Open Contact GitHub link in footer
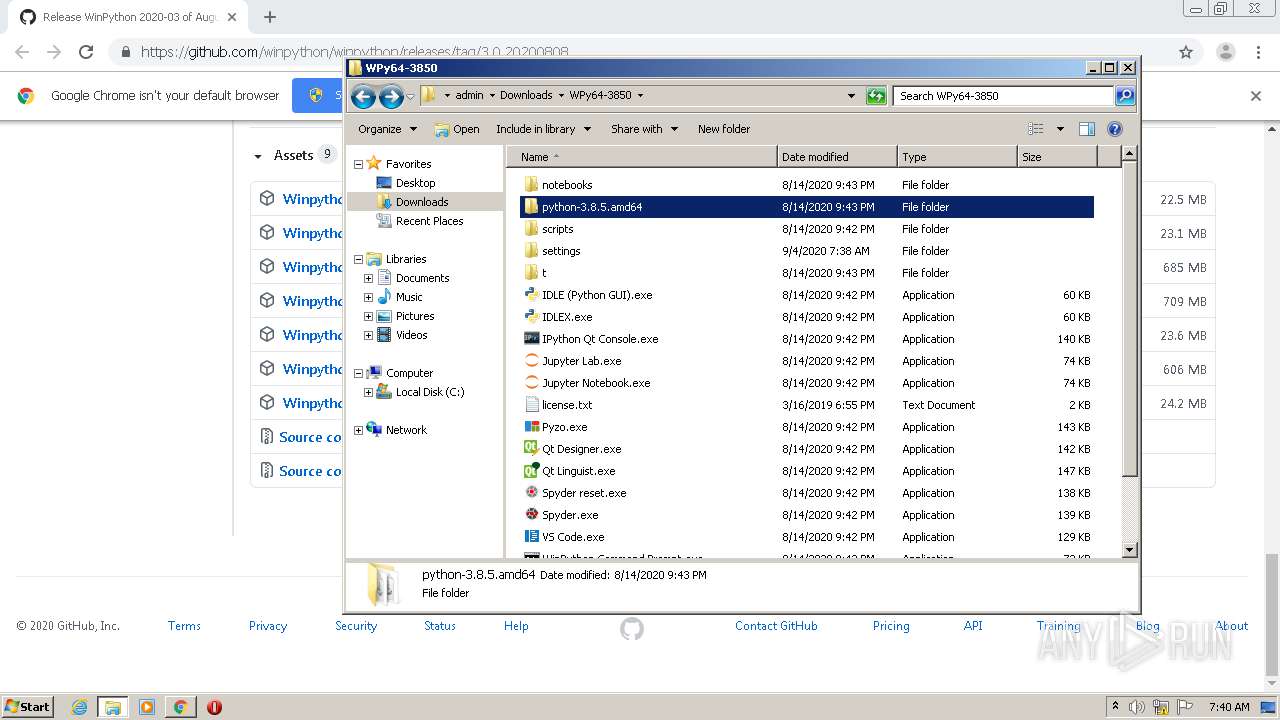The image size is (1280, 720). [x=776, y=626]
